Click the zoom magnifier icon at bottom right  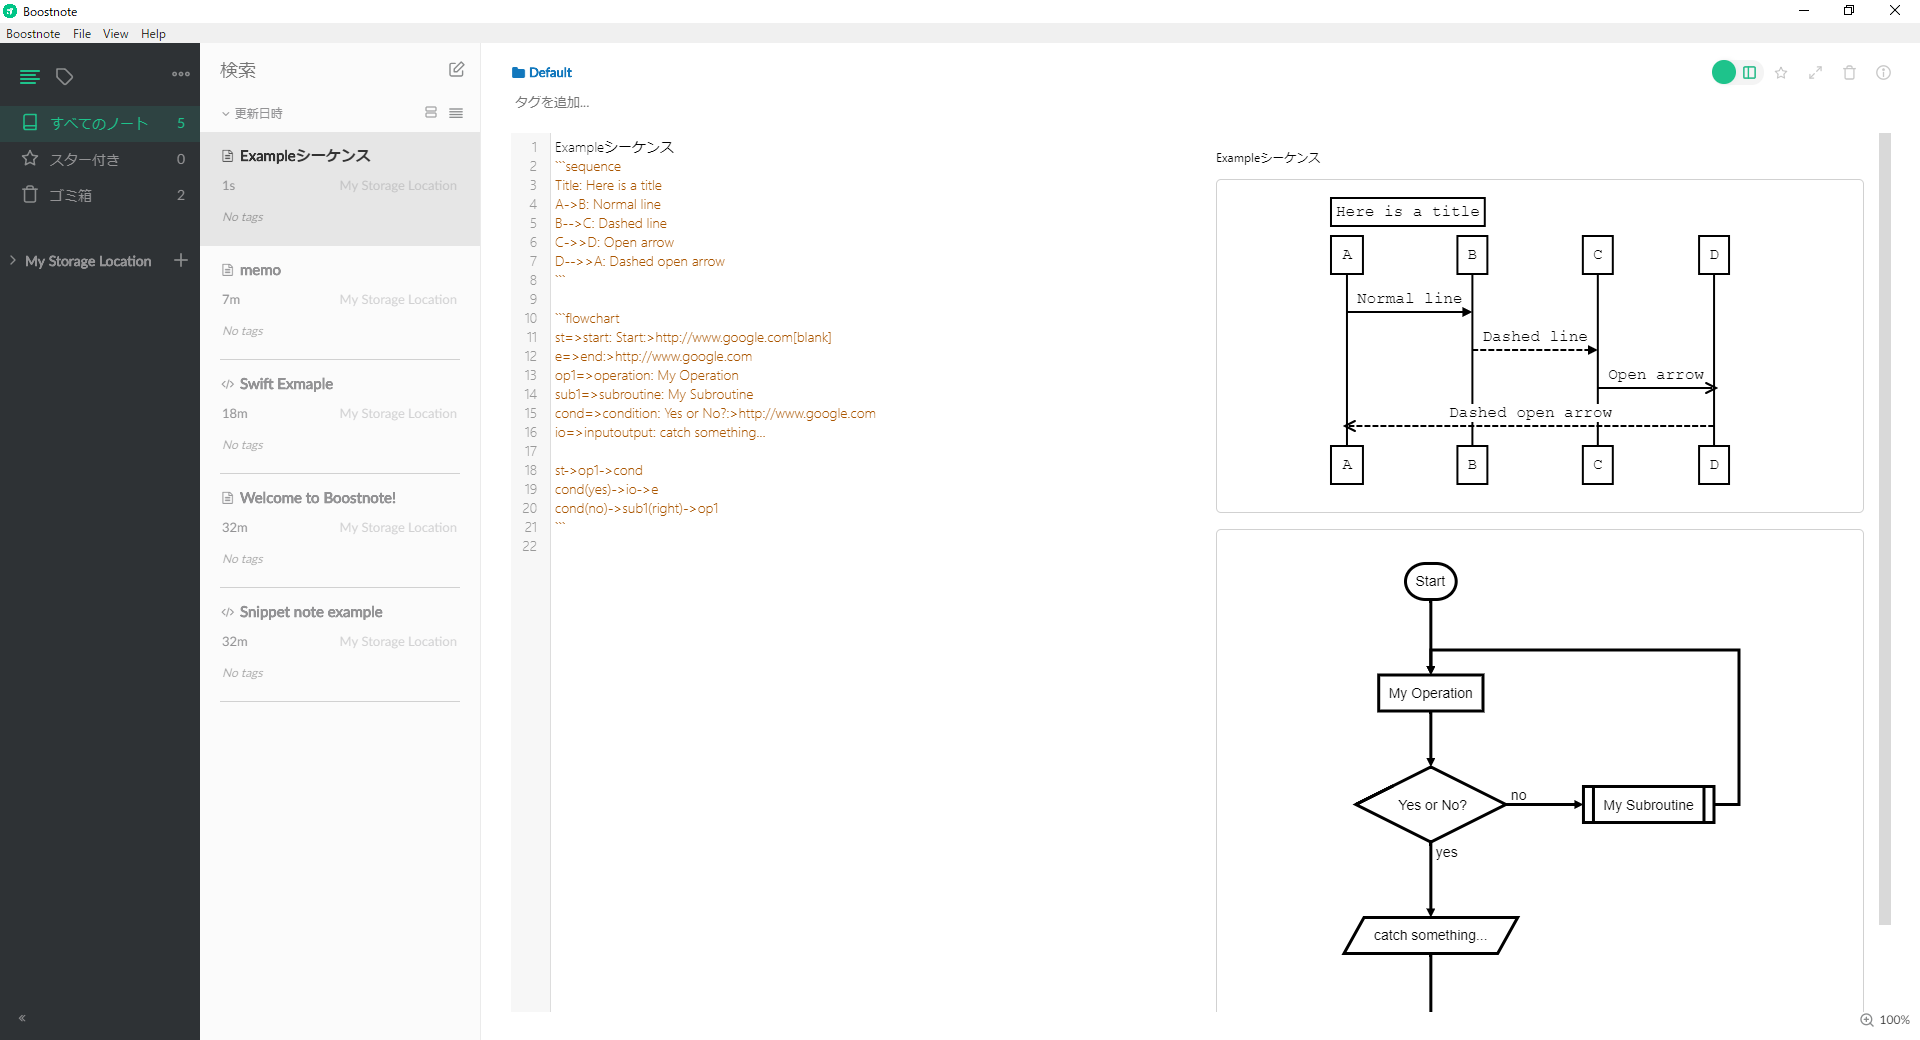click(1866, 1020)
